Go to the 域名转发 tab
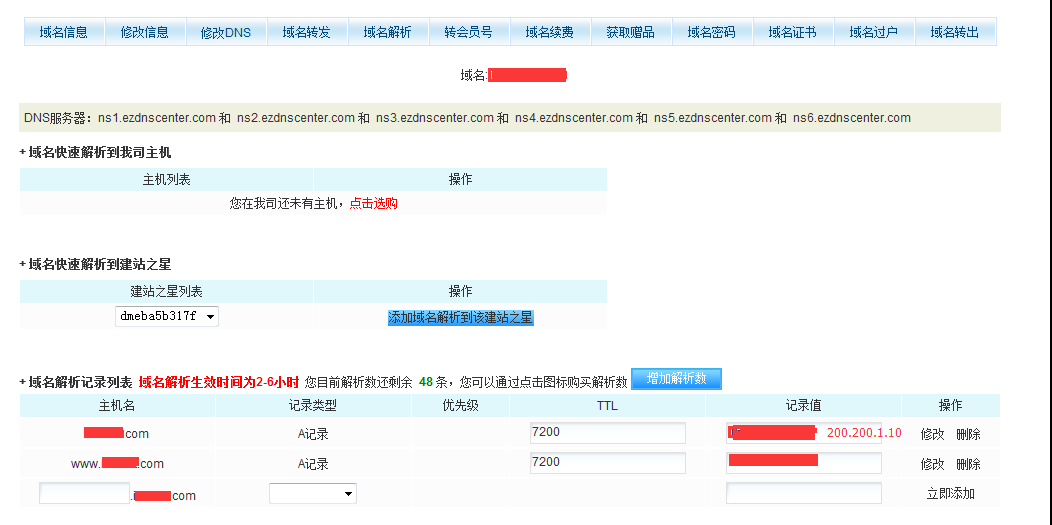This screenshot has width=1052, height=525. (x=307, y=32)
